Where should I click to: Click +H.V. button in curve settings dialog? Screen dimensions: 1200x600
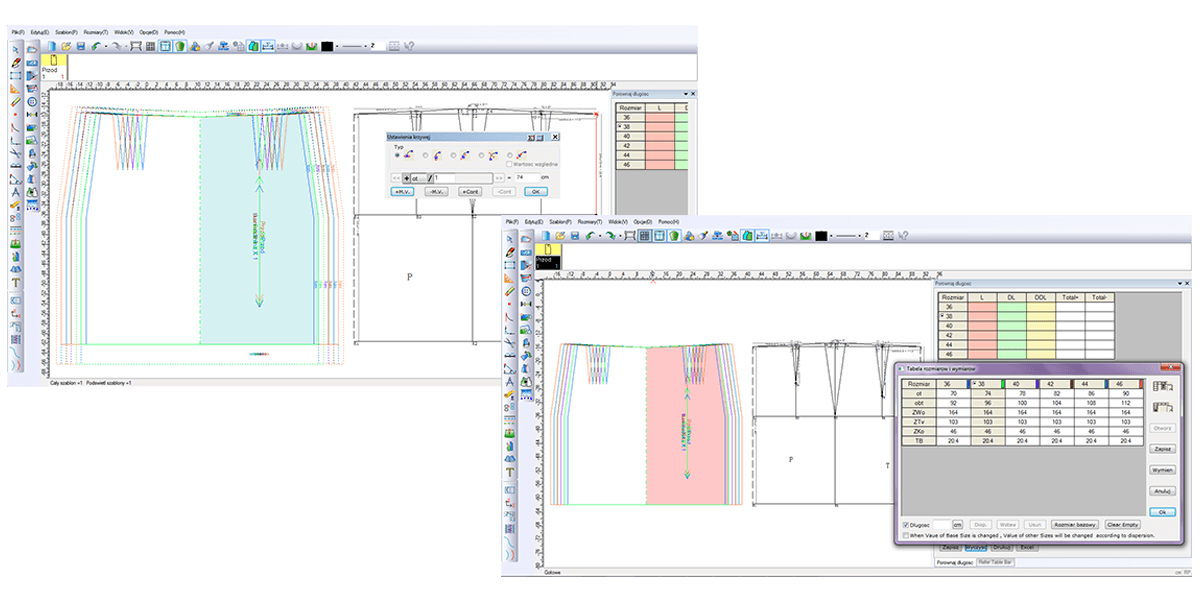click(402, 192)
